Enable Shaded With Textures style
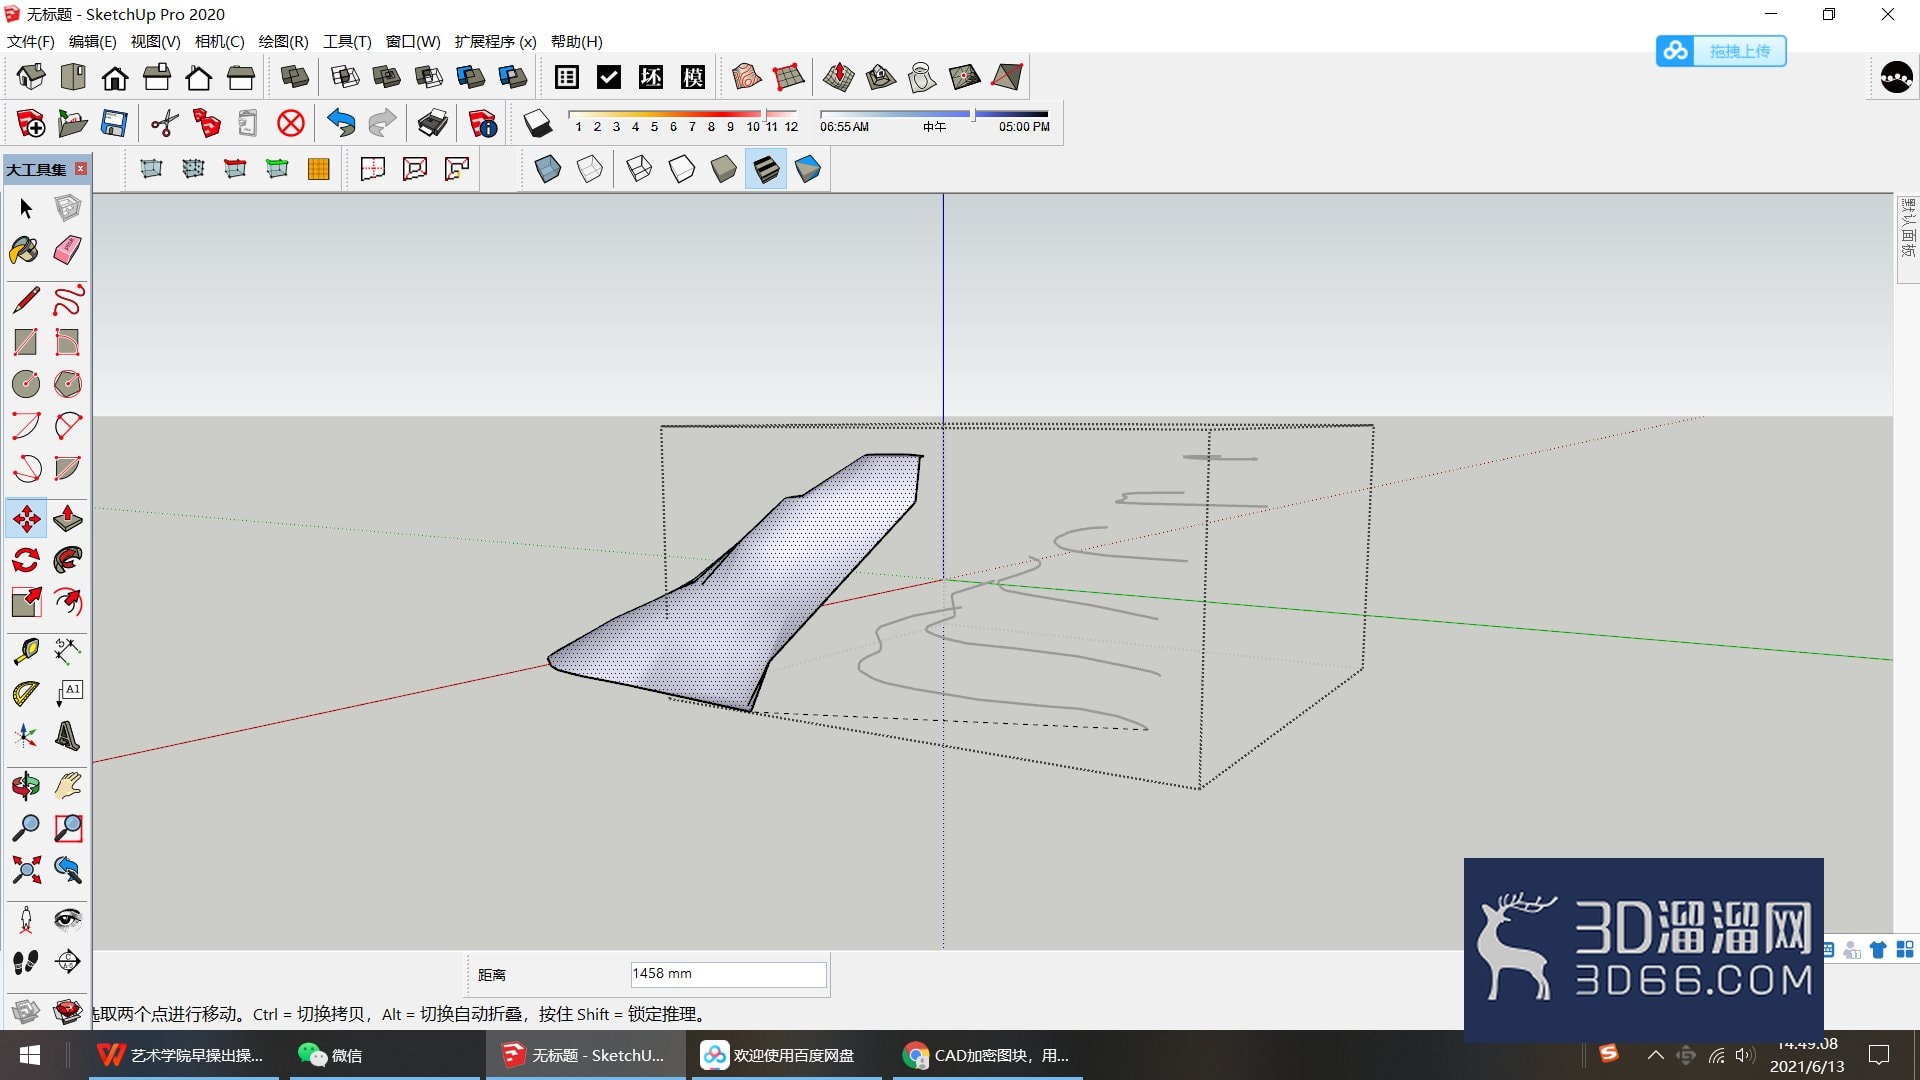1920x1080 pixels. (766, 169)
